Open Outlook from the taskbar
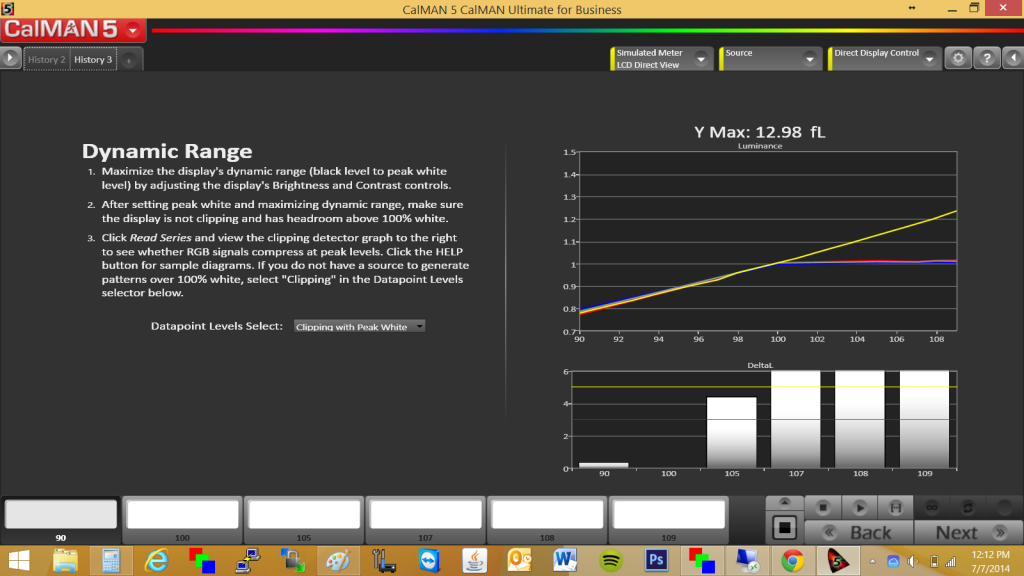 point(520,561)
